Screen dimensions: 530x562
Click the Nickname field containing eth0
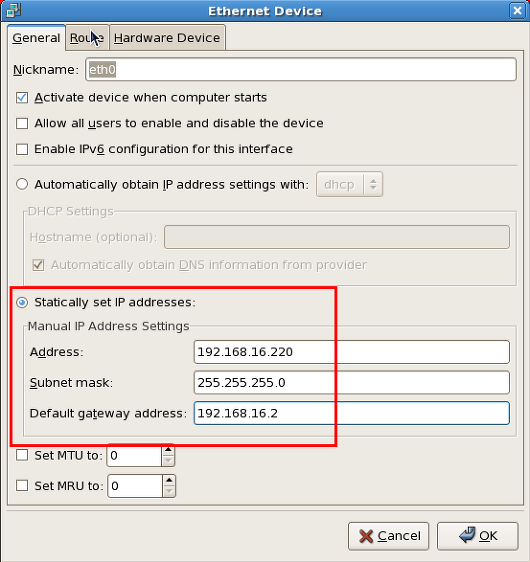[x=301, y=69]
